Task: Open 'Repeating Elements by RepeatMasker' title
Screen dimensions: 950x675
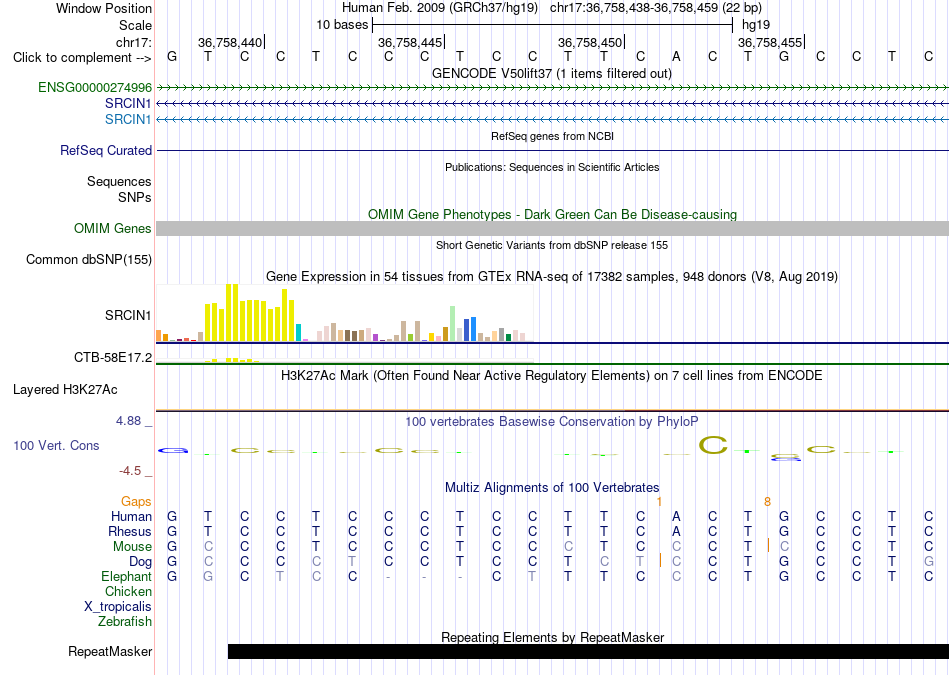Action: tap(552, 637)
